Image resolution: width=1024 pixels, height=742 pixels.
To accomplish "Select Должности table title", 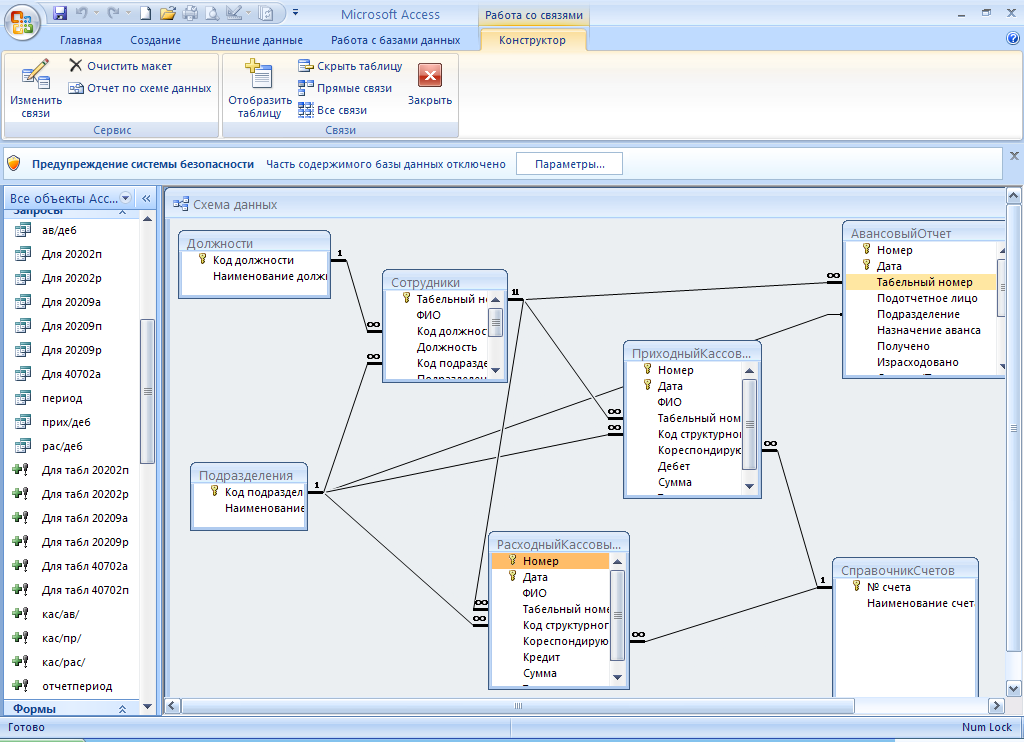I will tap(219, 243).
